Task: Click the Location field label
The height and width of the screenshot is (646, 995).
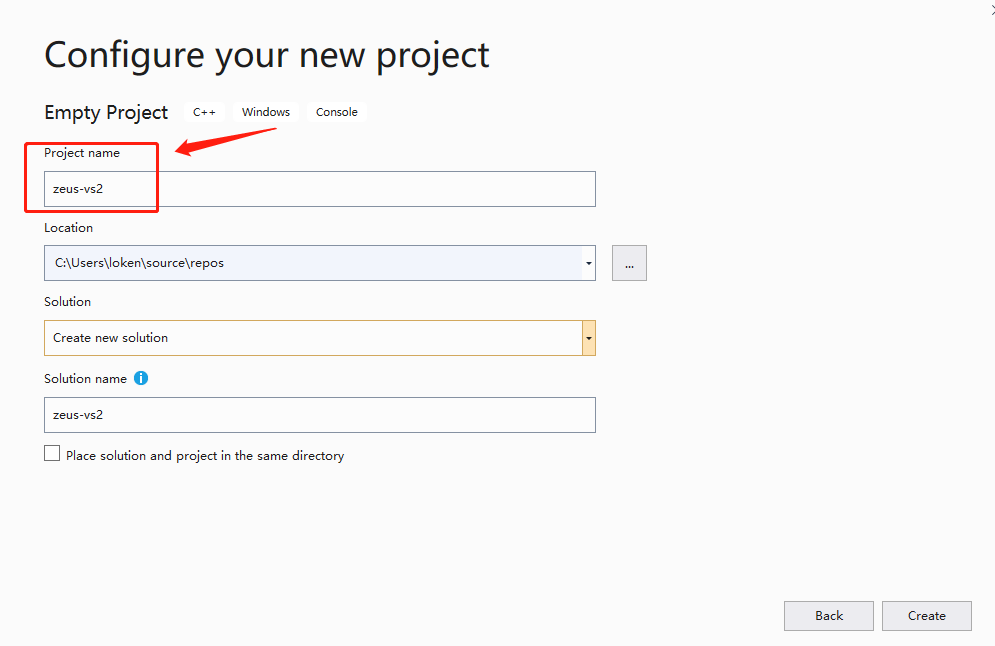Action: coord(68,228)
